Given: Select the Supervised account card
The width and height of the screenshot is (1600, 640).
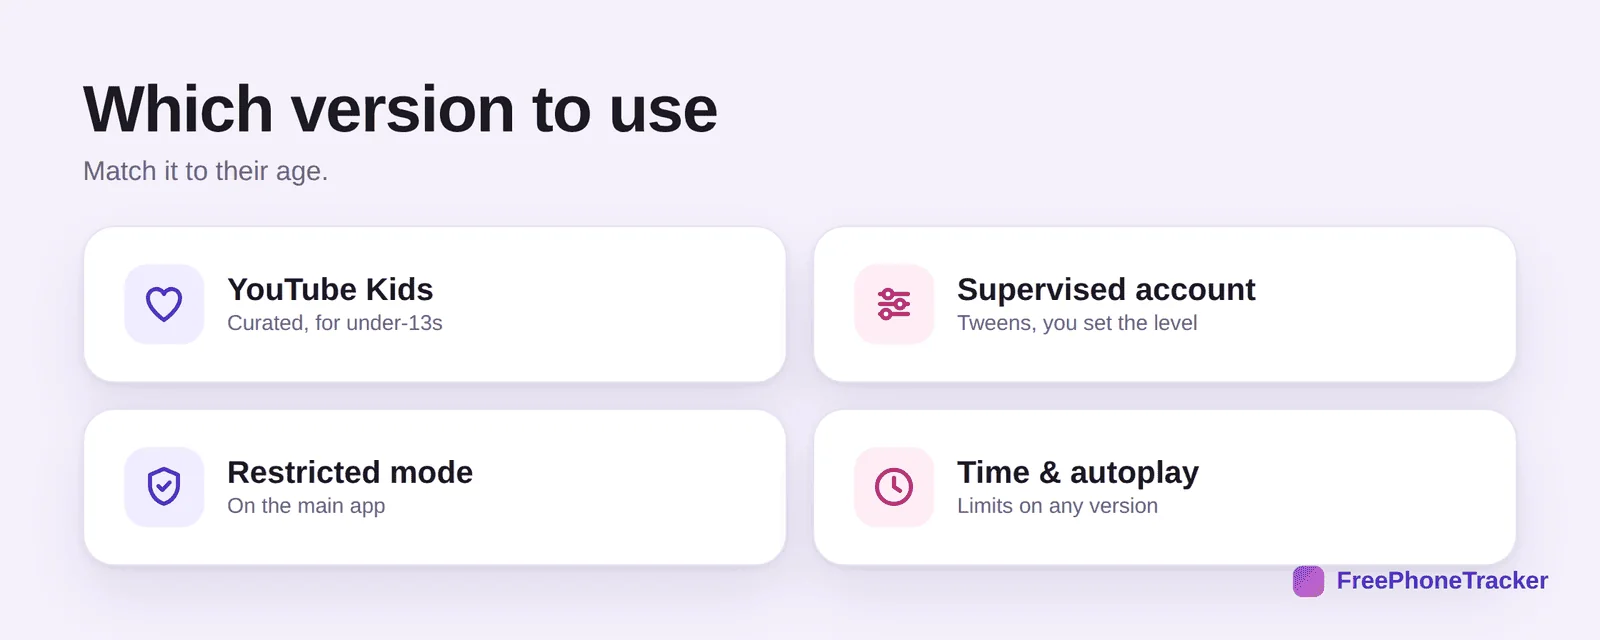Looking at the screenshot, I should [1165, 304].
